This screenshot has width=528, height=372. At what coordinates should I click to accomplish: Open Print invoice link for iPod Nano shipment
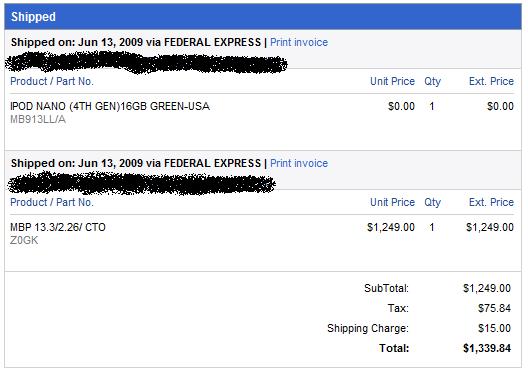[x=299, y=42]
